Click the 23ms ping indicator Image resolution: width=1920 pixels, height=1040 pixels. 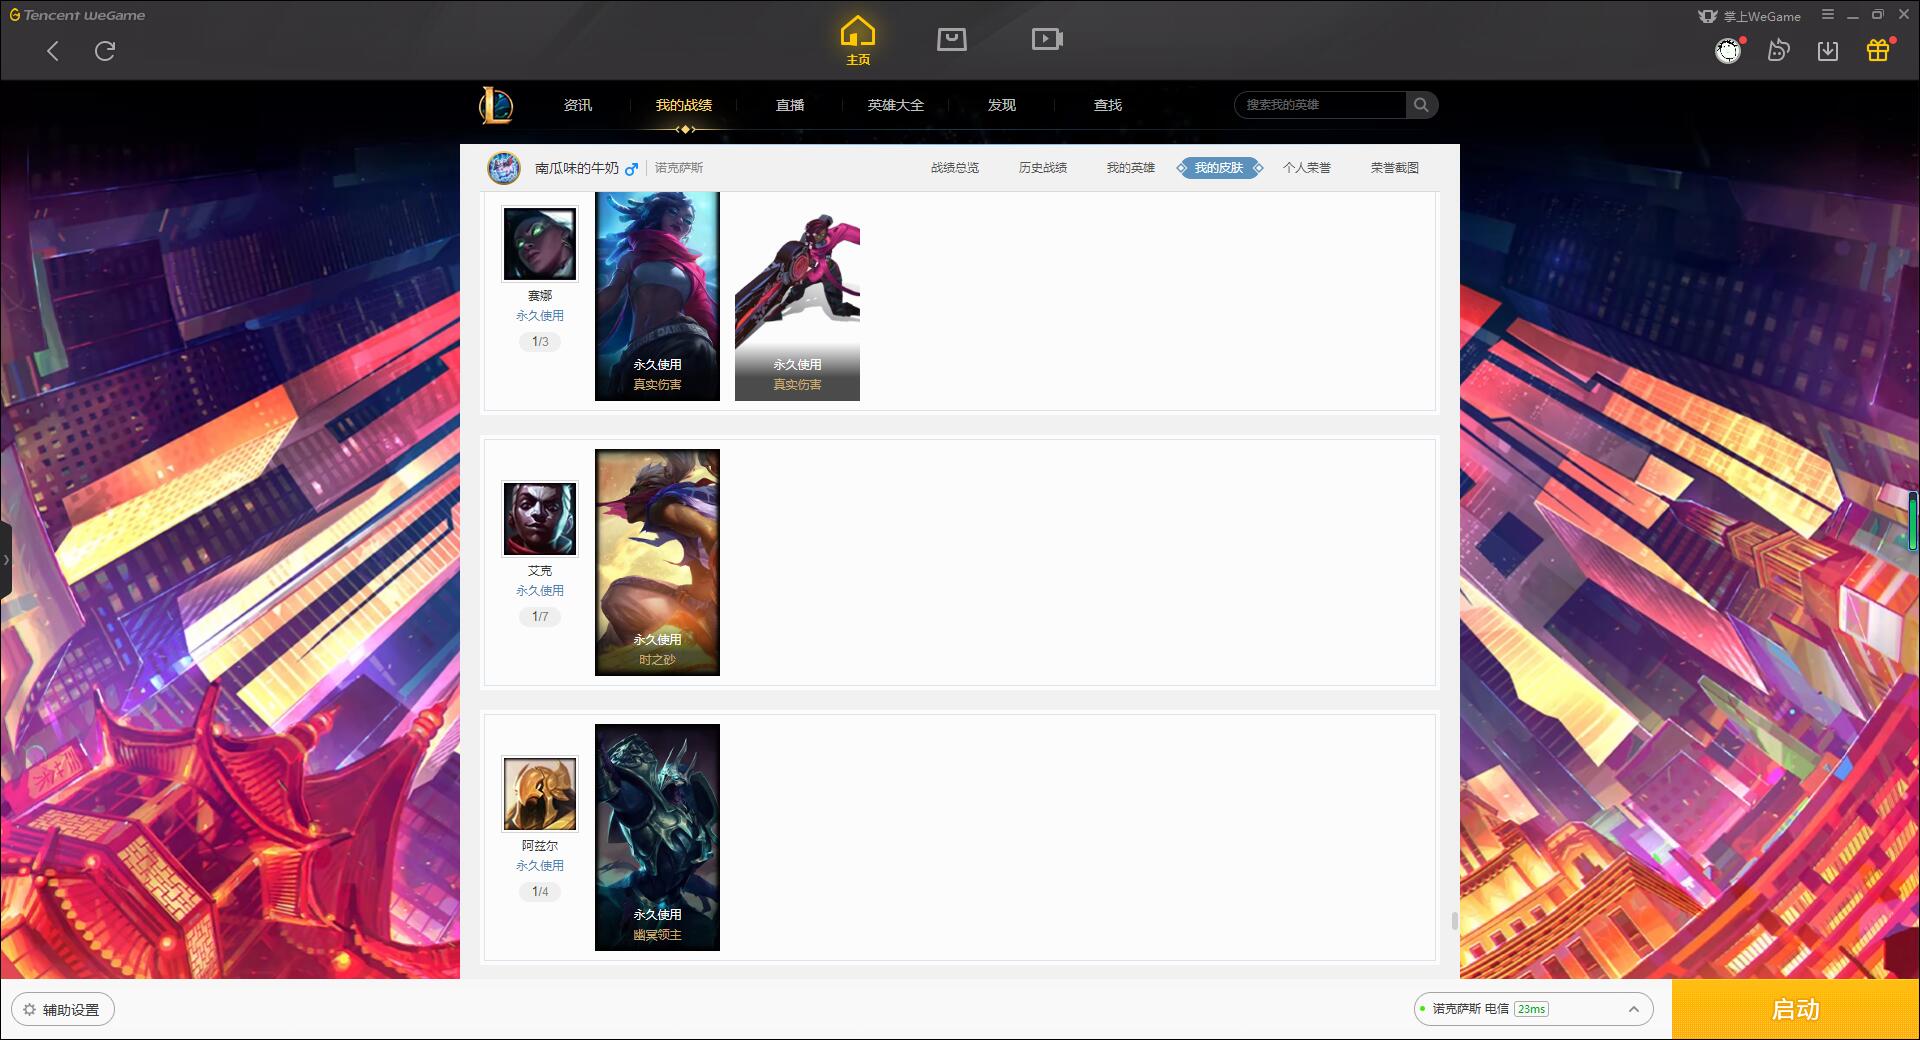[1531, 1009]
